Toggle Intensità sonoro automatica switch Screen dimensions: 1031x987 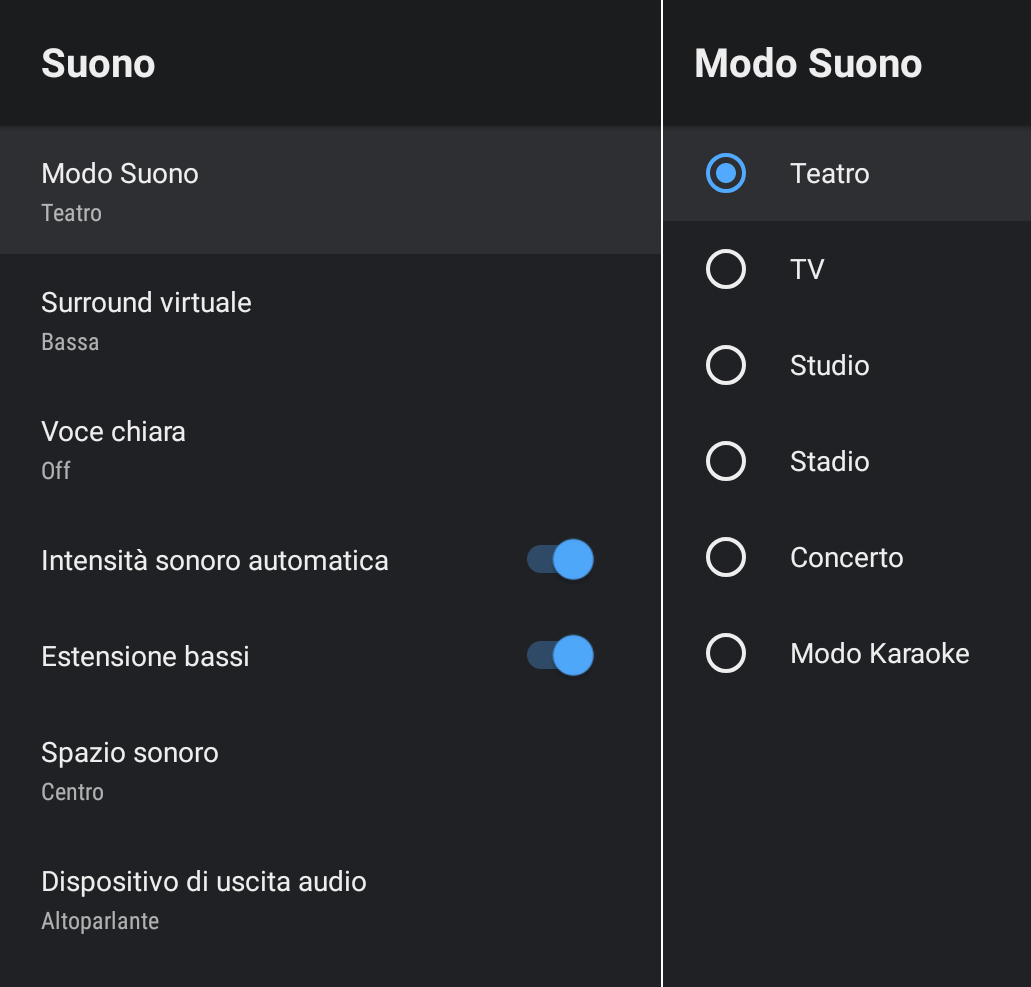click(561, 560)
